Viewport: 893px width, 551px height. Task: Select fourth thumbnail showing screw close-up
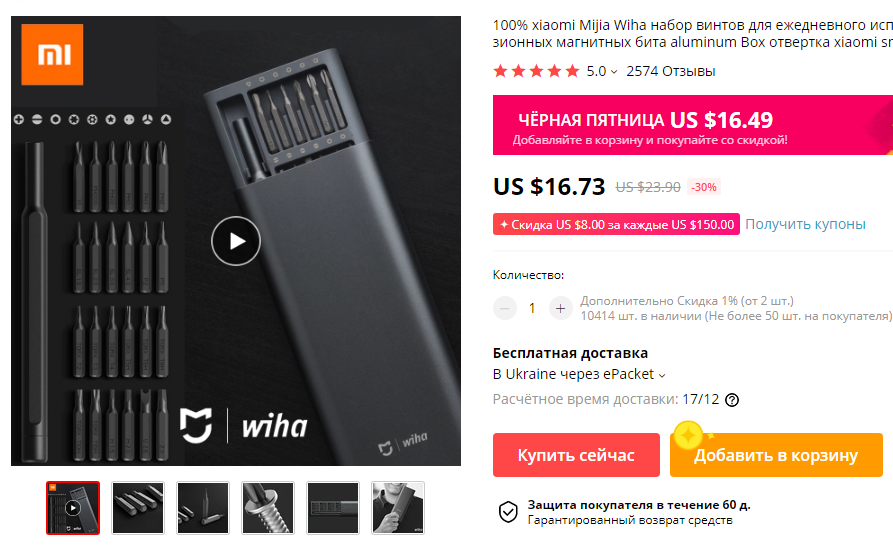coord(268,508)
